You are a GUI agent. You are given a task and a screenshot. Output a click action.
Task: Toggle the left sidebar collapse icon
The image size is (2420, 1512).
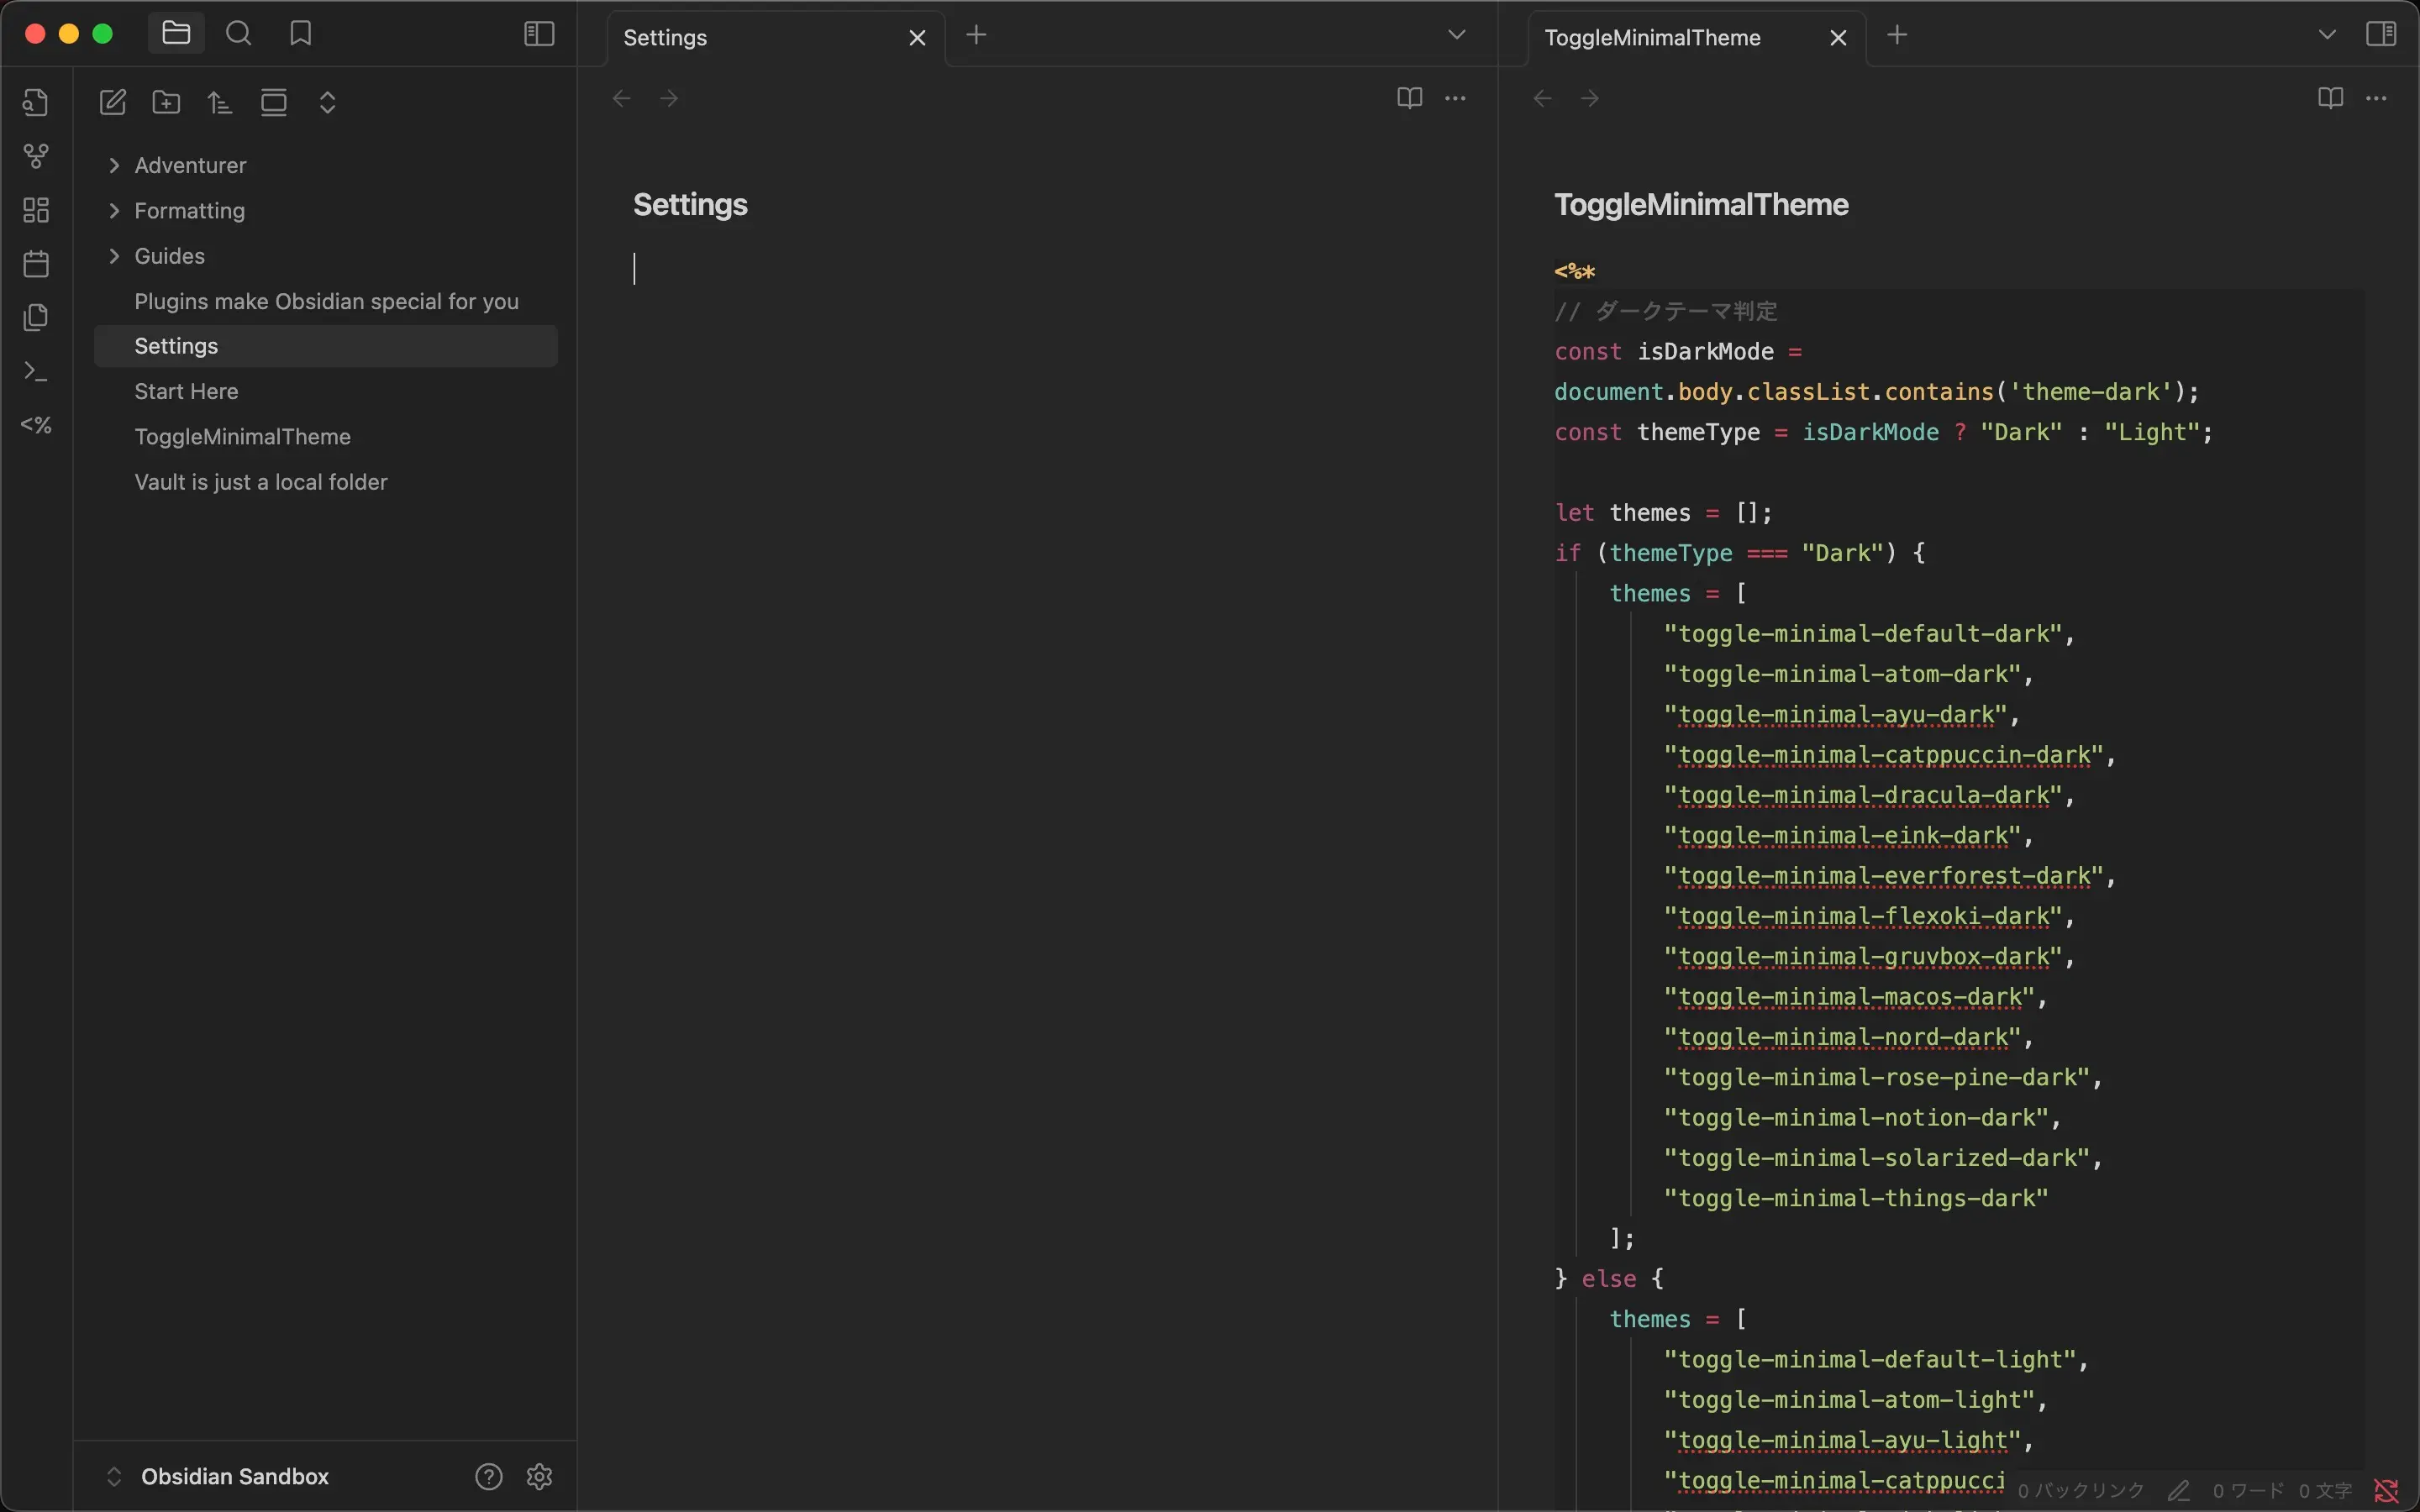click(x=539, y=34)
